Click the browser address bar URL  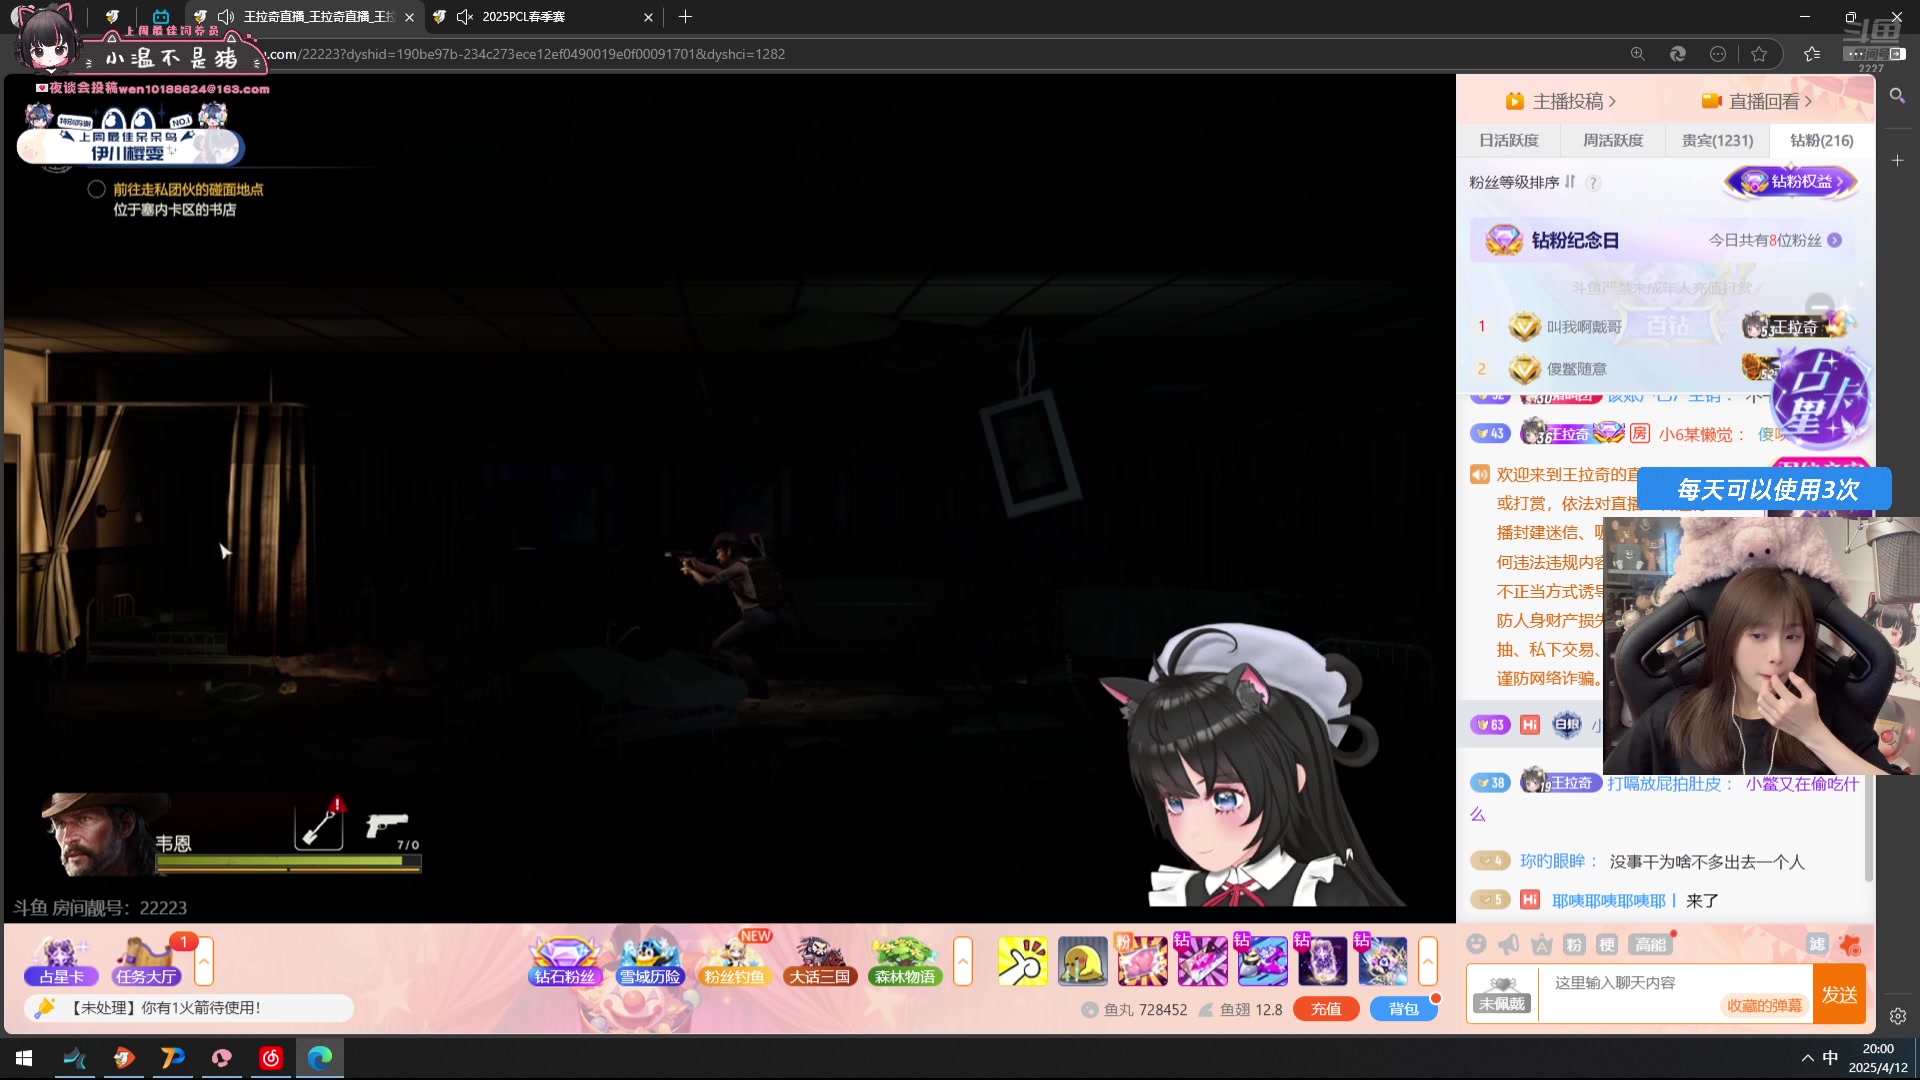click(x=528, y=54)
